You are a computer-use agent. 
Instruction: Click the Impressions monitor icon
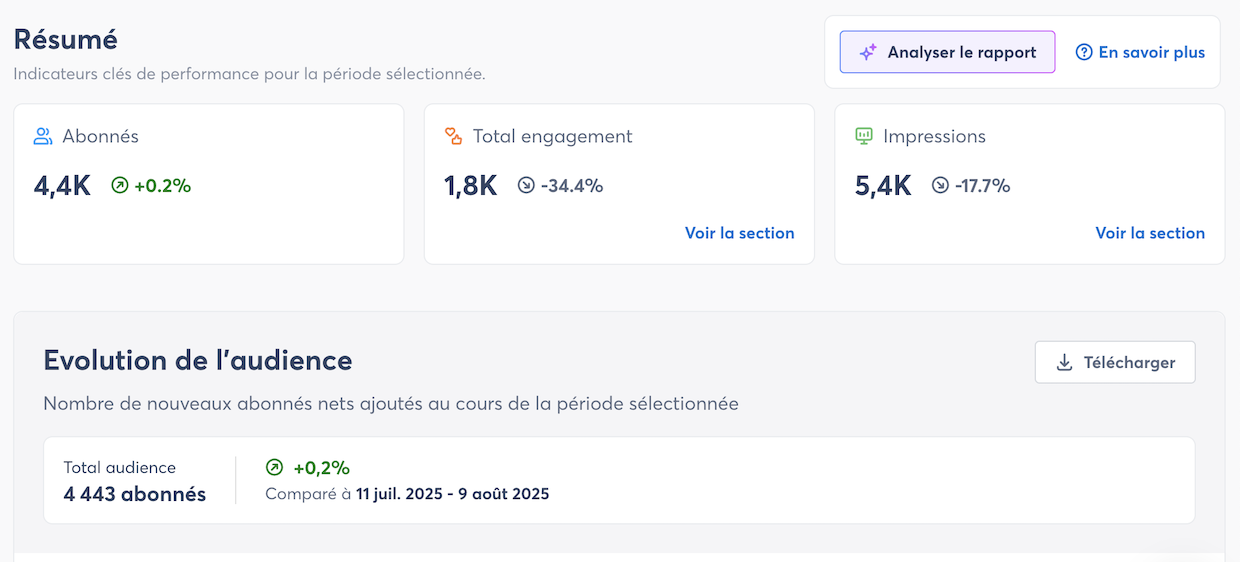(864, 136)
